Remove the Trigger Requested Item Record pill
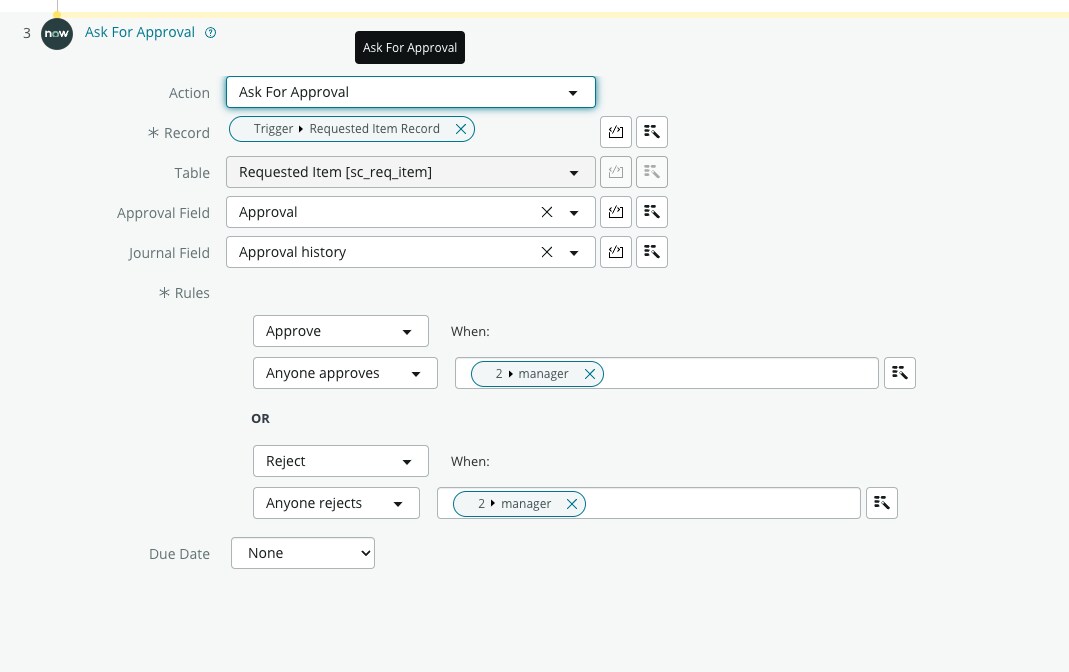The image size is (1069, 672). [x=460, y=128]
